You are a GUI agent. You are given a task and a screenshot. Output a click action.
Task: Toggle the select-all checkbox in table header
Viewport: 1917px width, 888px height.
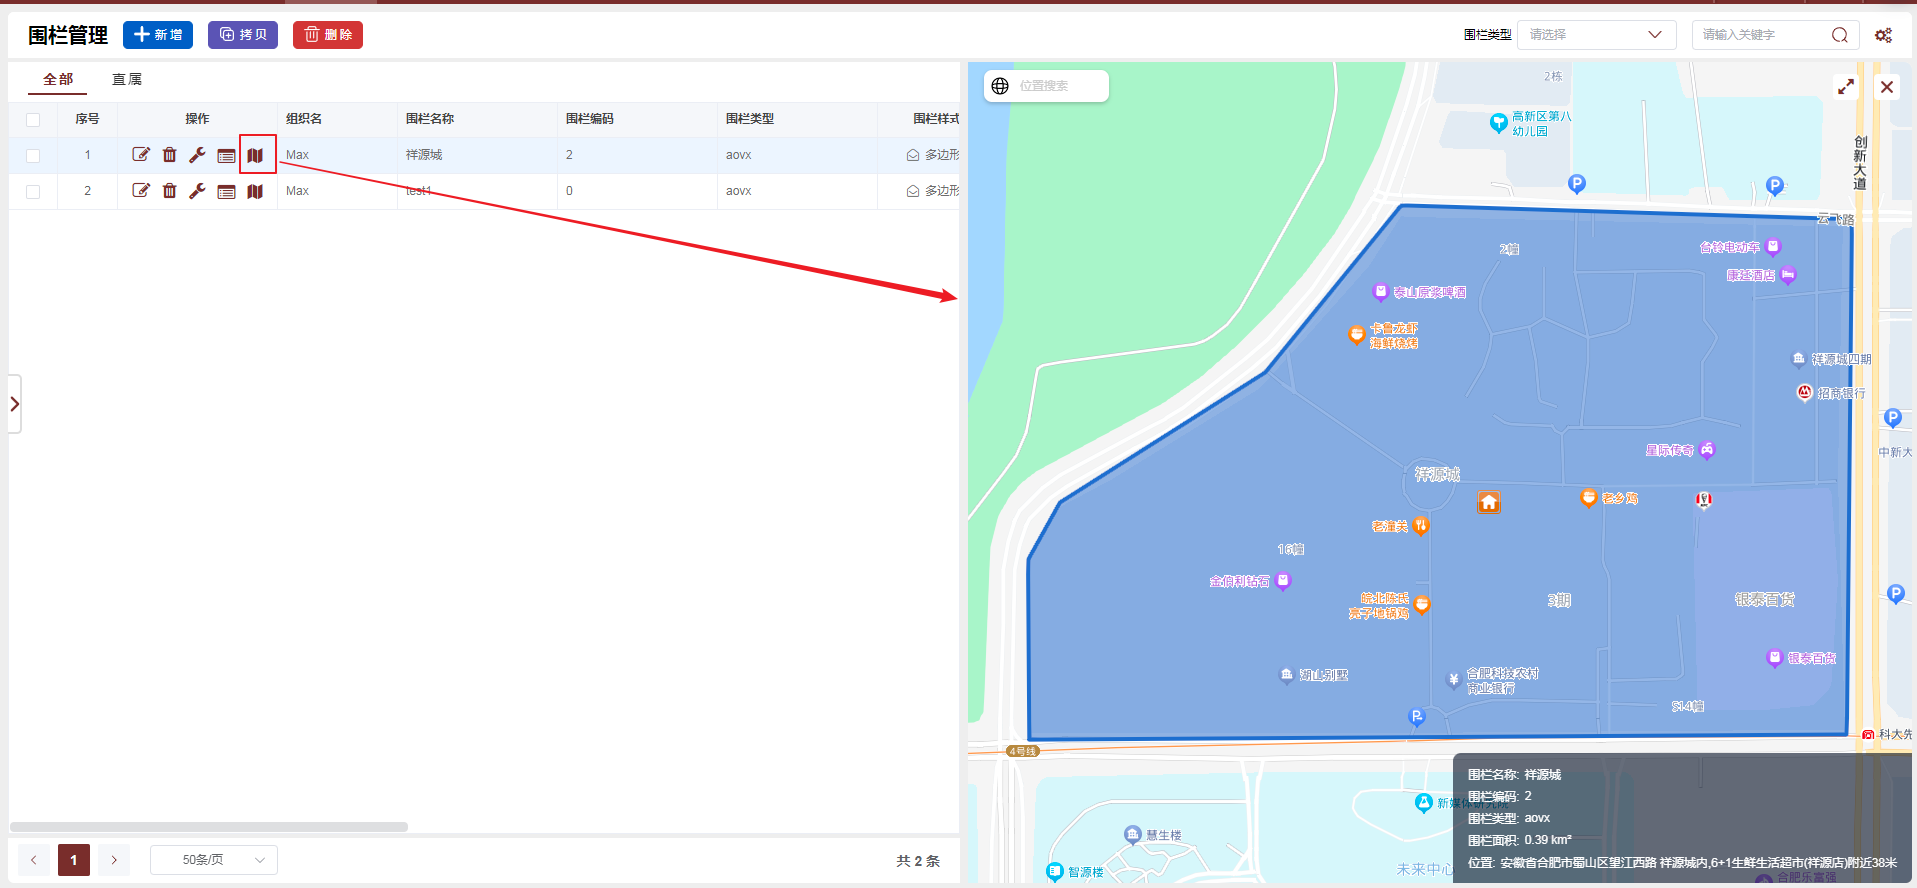[33, 119]
